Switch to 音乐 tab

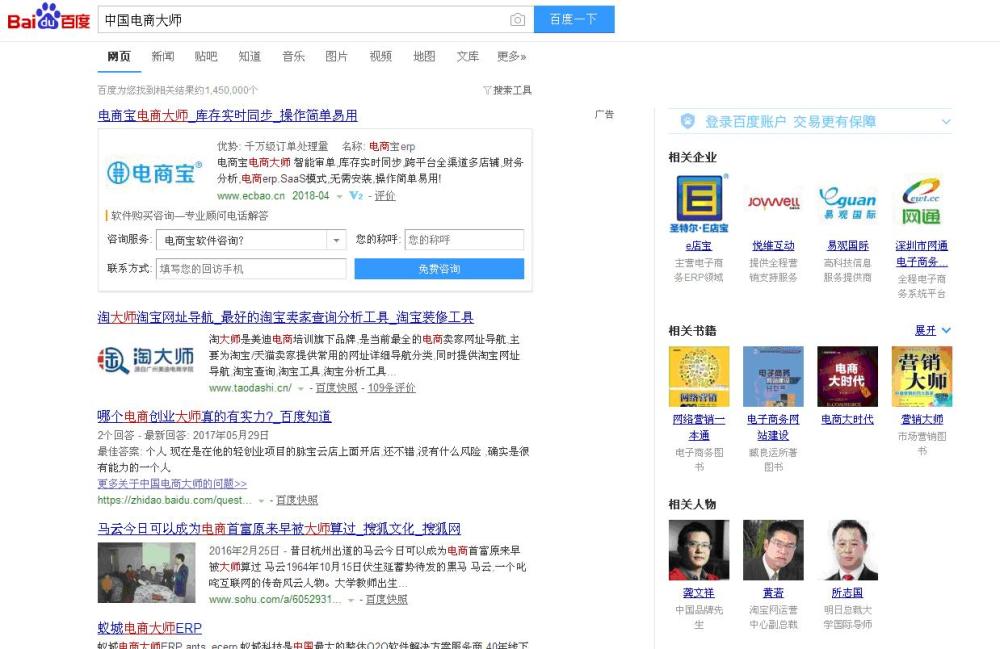click(293, 56)
